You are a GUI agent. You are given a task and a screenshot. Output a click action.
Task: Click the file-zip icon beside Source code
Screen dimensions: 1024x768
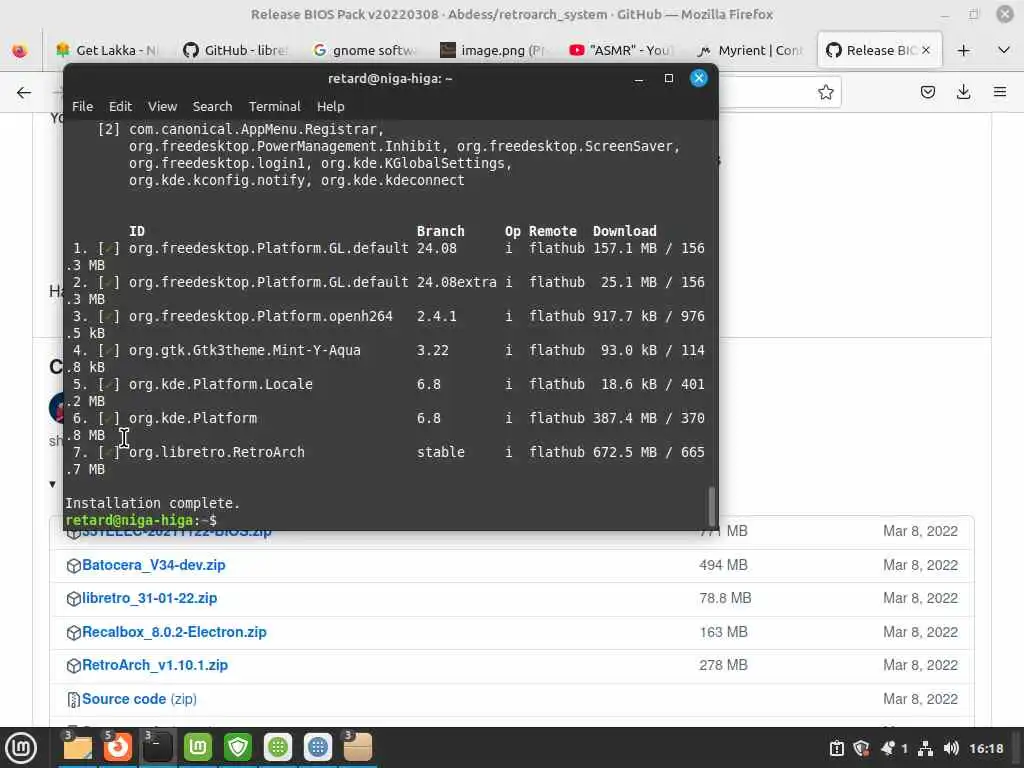[x=73, y=700]
